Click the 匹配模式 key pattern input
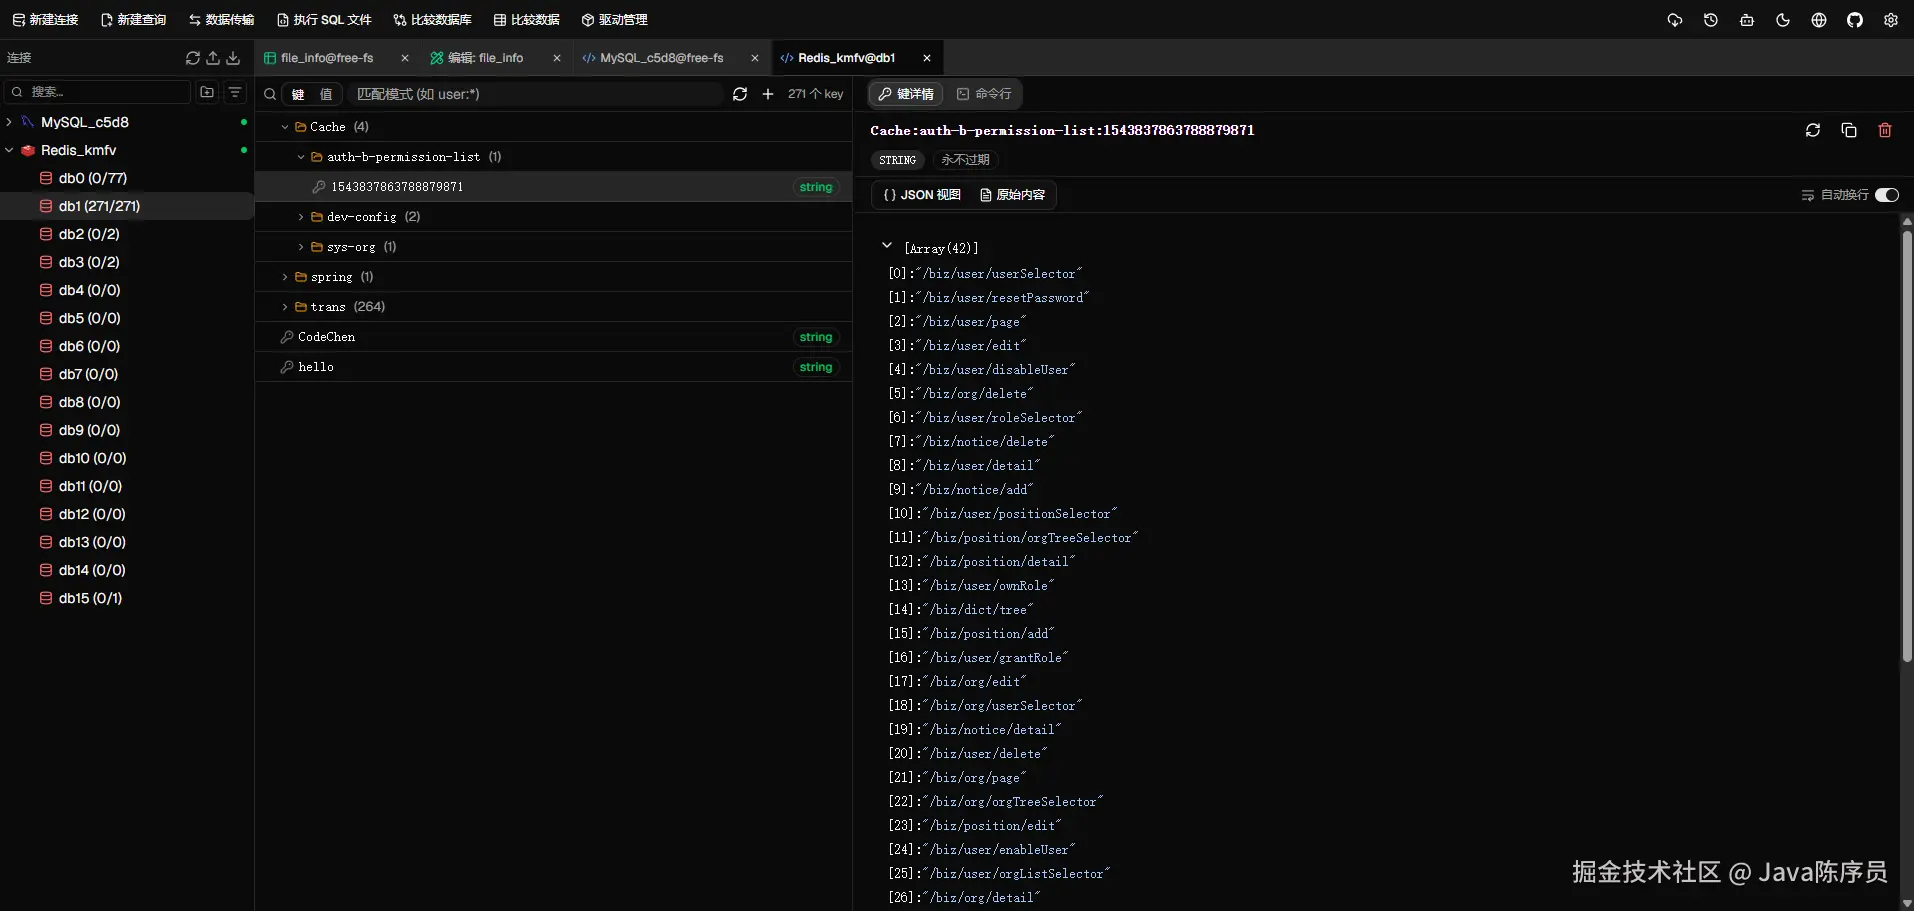 coord(535,94)
